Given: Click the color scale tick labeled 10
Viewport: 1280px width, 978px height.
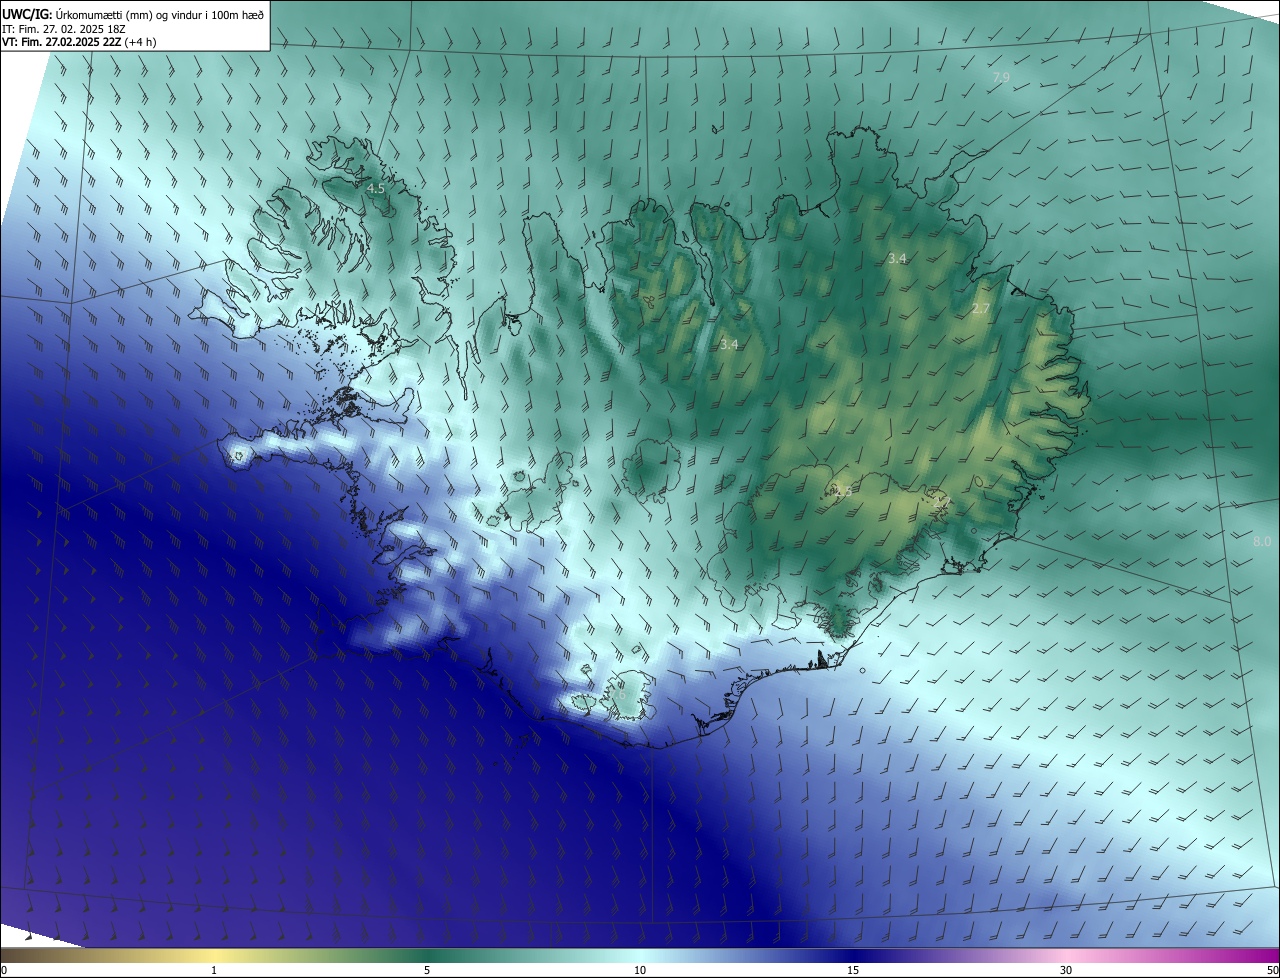Looking at the screenshot, I should coord(640,970).
